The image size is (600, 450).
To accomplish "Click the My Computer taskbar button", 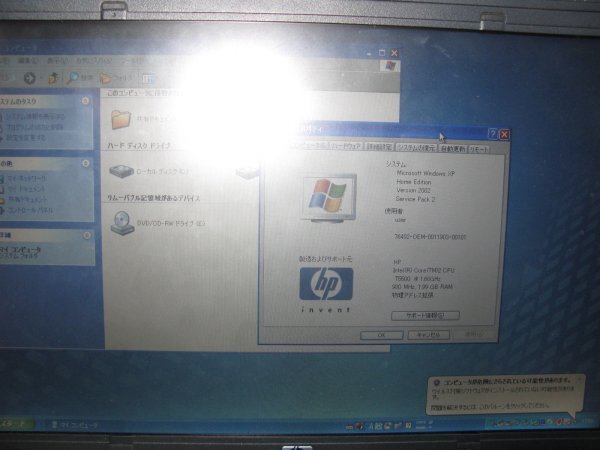I will pyautogui.click(x=75, y=425).
